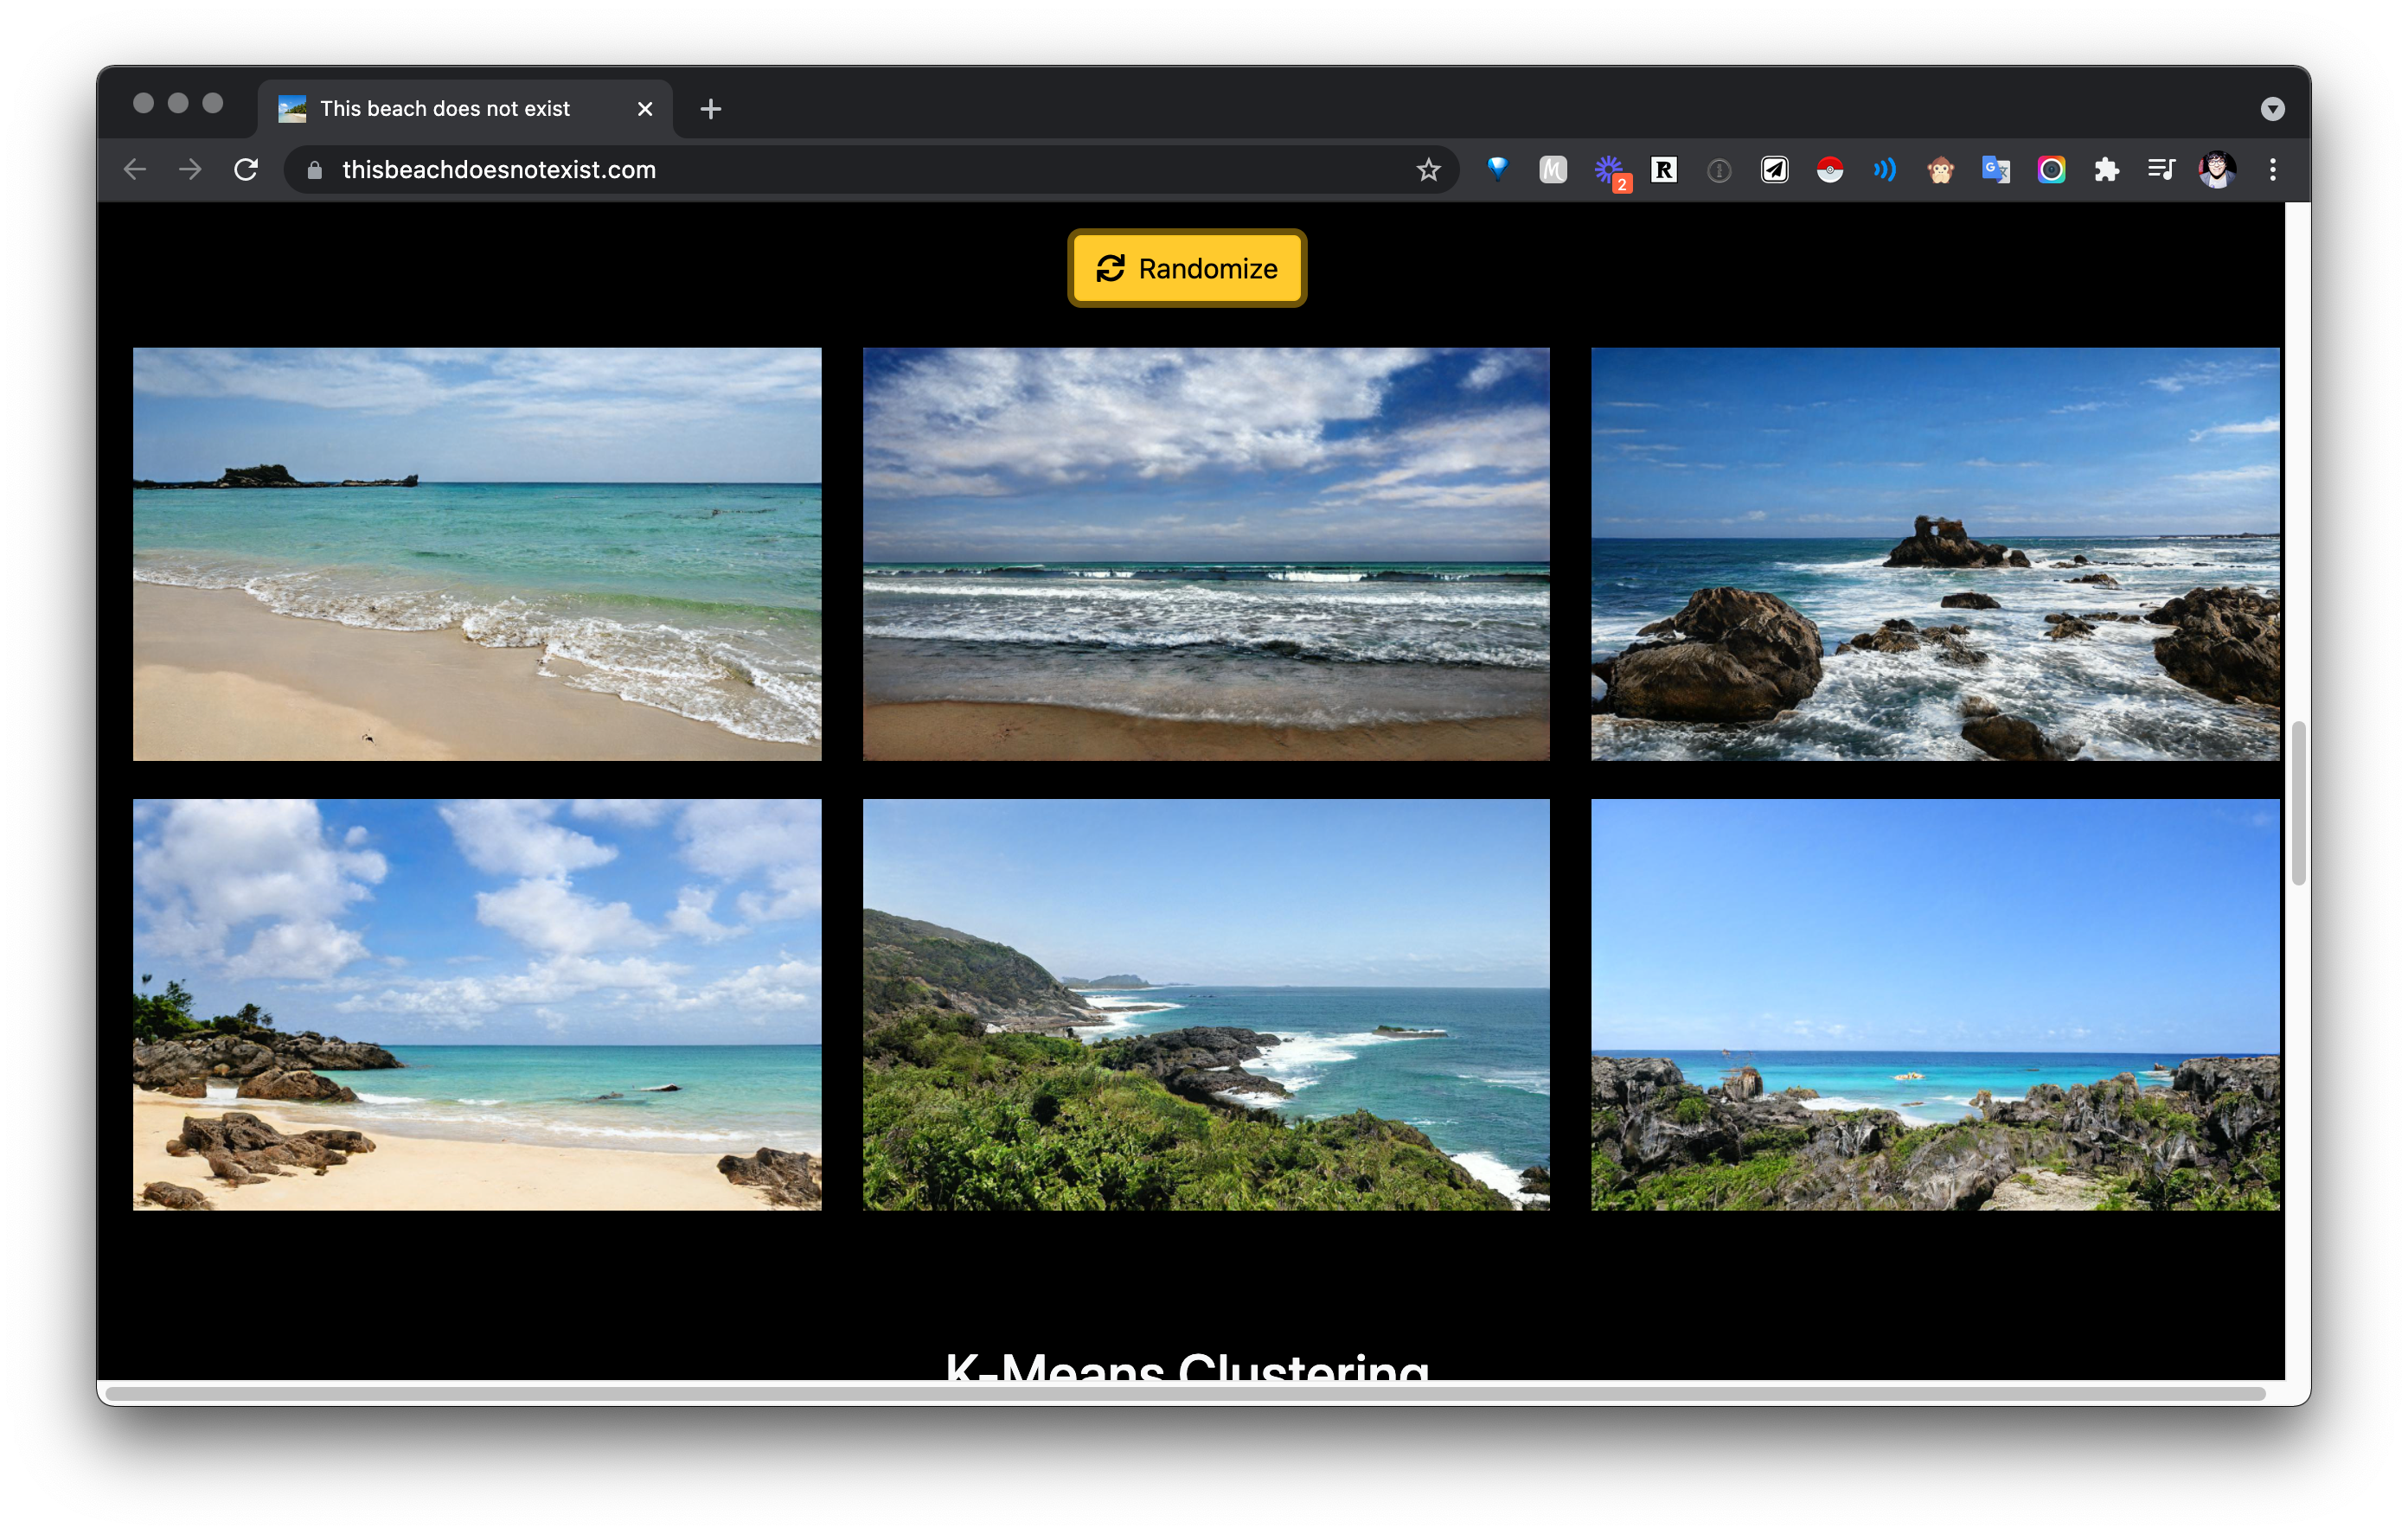
Task: Open the Chrome Extensions puzzle menu
Action: pyautogui.click(x=2106, y=170)
